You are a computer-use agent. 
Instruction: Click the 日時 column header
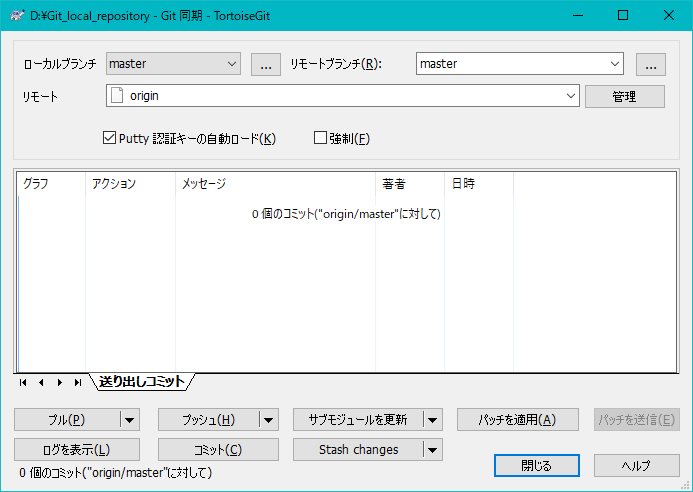(479, 183)
